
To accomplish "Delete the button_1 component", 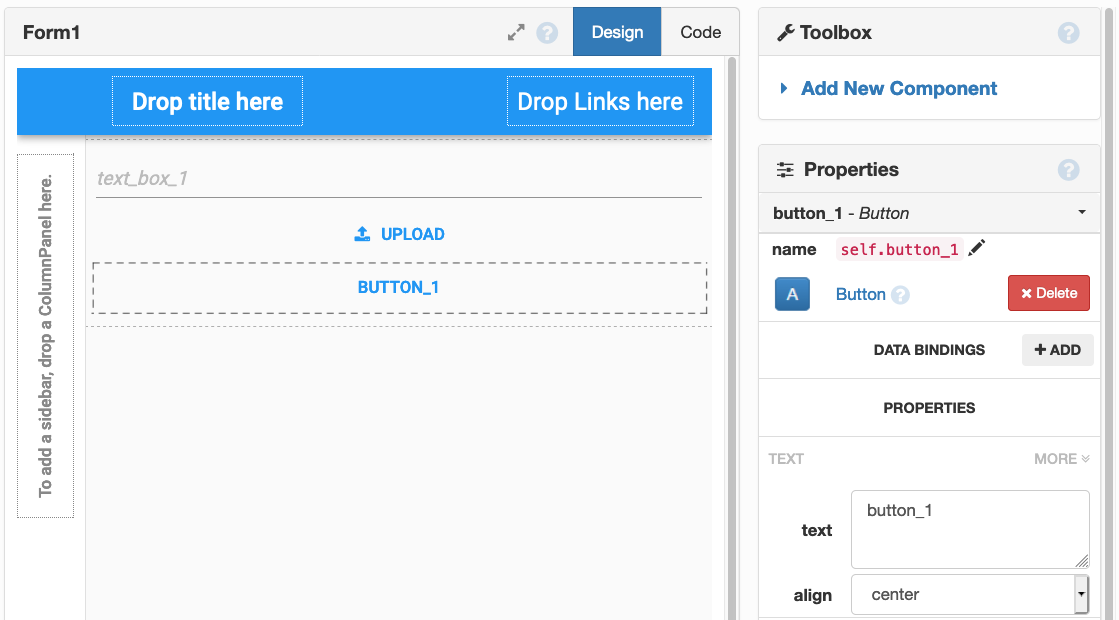I will coord(1048,292).
